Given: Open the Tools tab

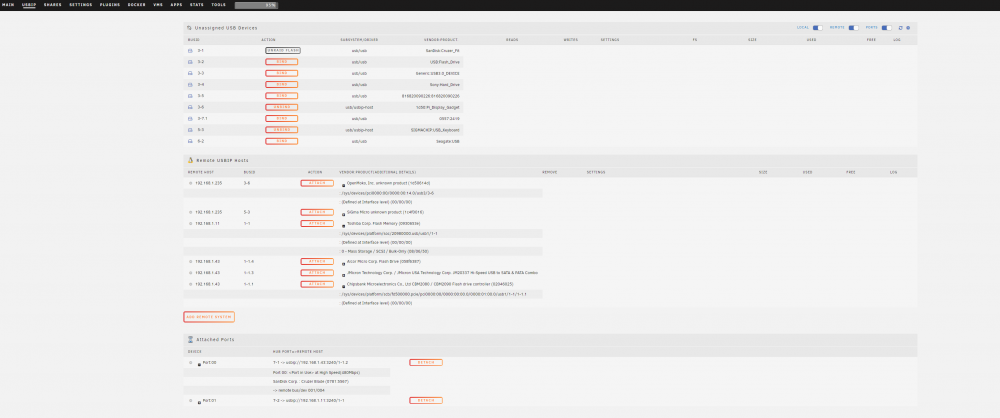Looking at the screenshot, I should [x=218, y=5].
